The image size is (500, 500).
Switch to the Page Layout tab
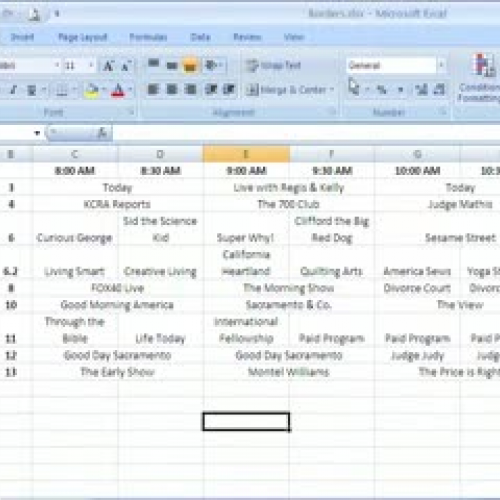(83, 37)
